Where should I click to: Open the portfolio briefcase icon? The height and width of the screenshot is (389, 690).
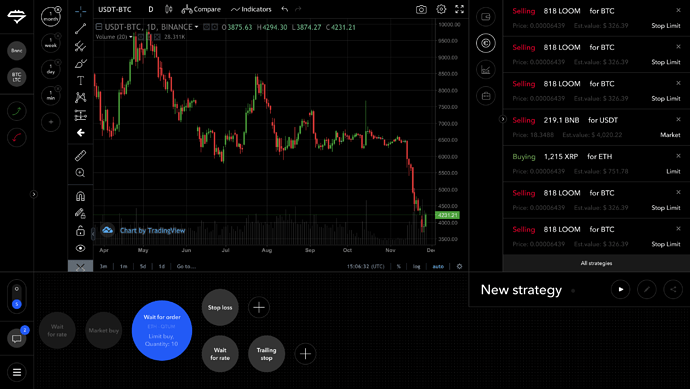[486, 96]
